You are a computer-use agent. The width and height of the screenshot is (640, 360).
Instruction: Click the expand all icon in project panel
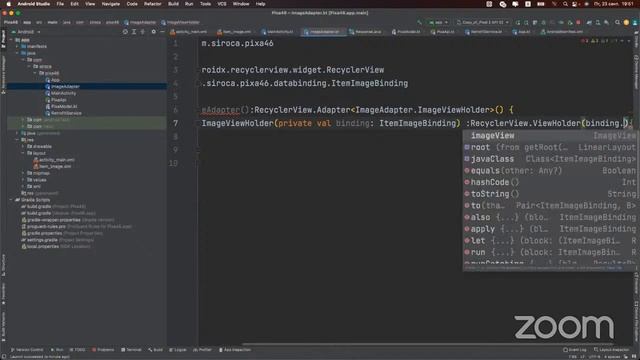pyautogui.click(x=134, y=32)
